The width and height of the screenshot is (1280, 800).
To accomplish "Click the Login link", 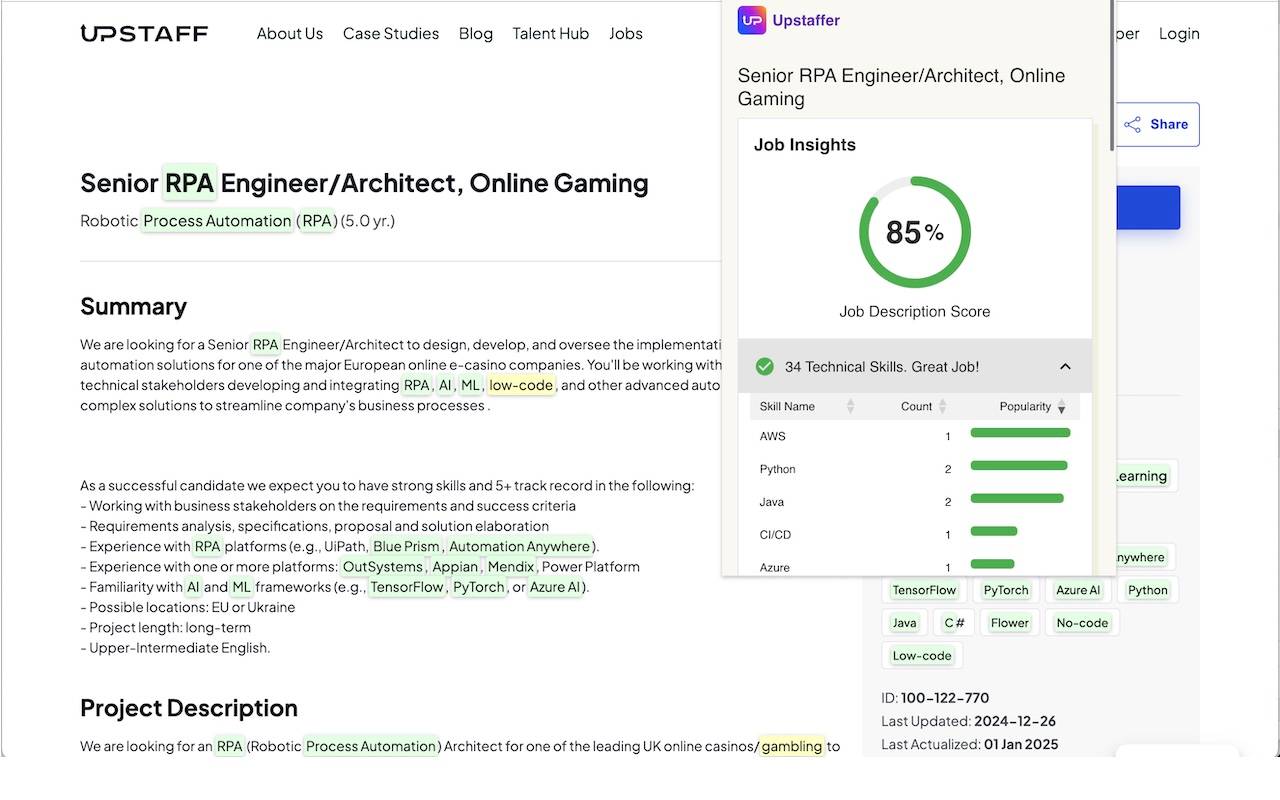I will [1179, 33].
